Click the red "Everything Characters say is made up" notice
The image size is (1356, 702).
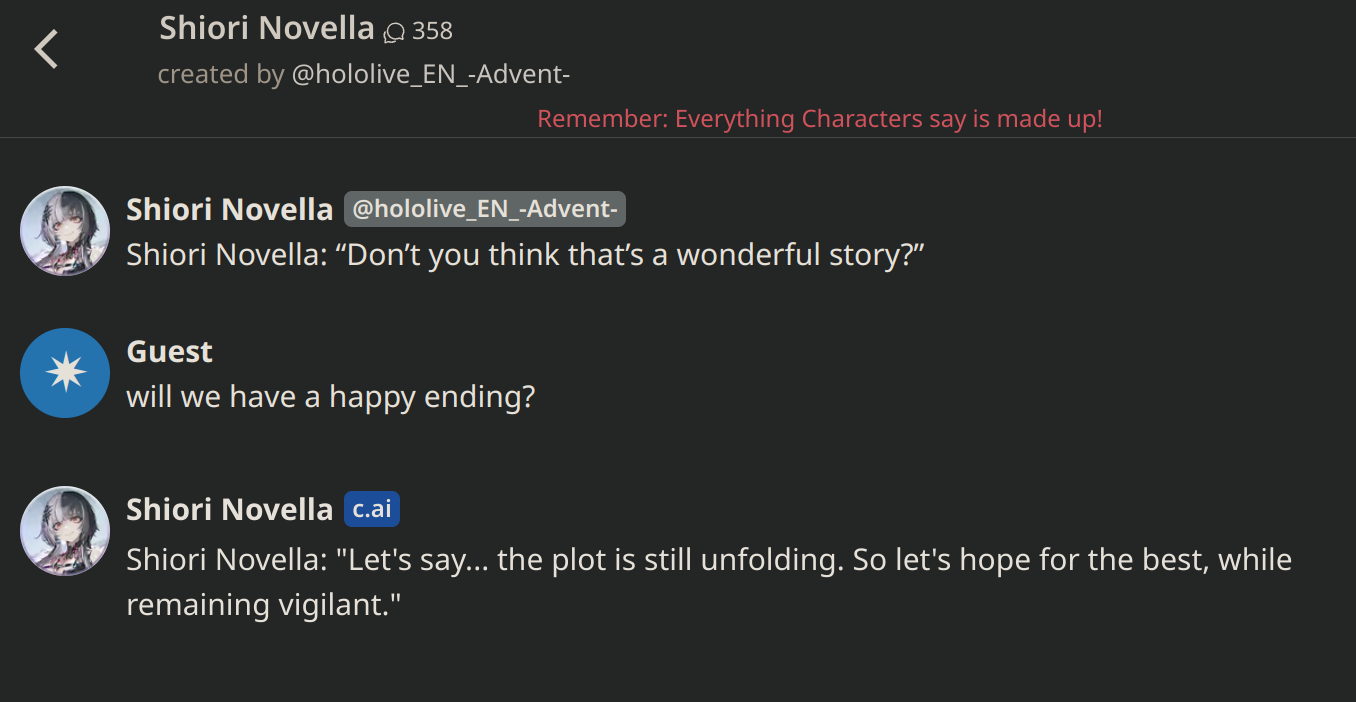coord(819,119)
